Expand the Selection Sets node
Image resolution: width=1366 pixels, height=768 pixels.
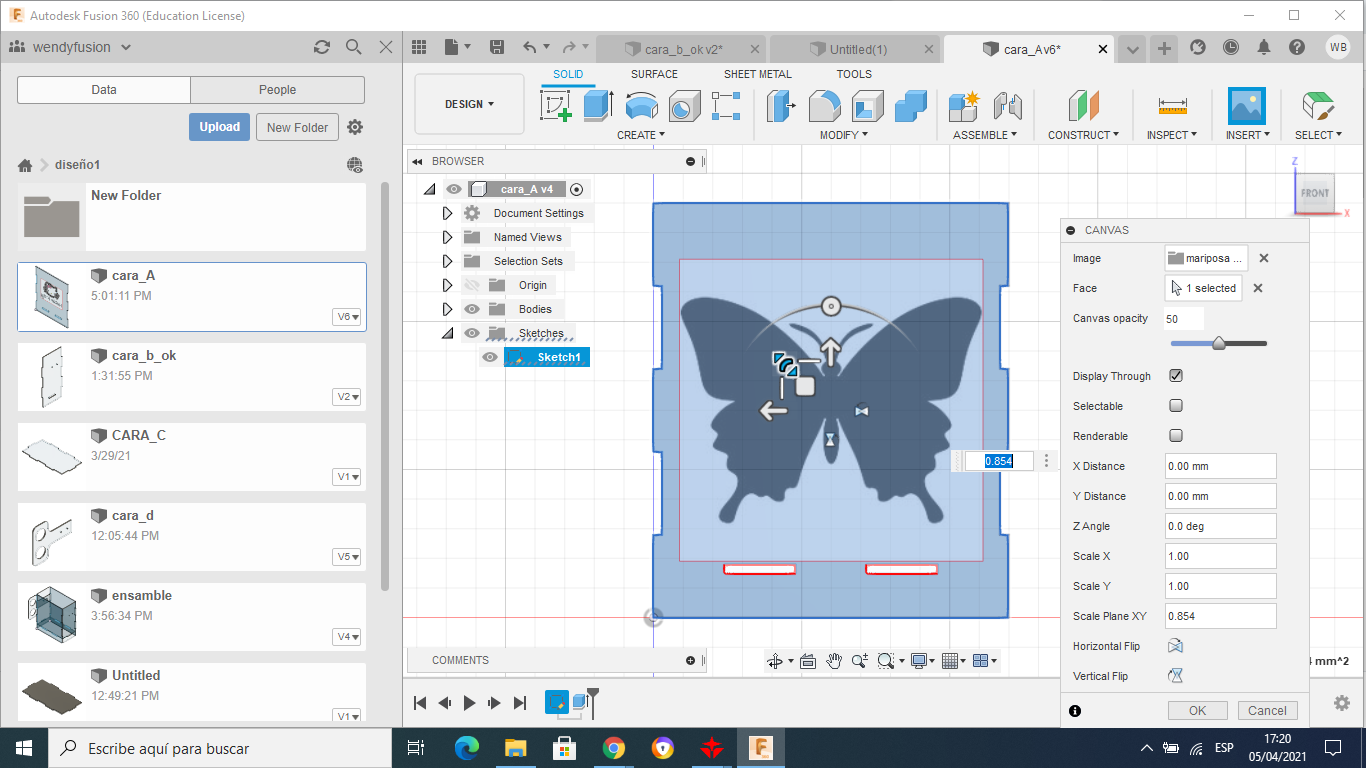click(x=447, y=261)
